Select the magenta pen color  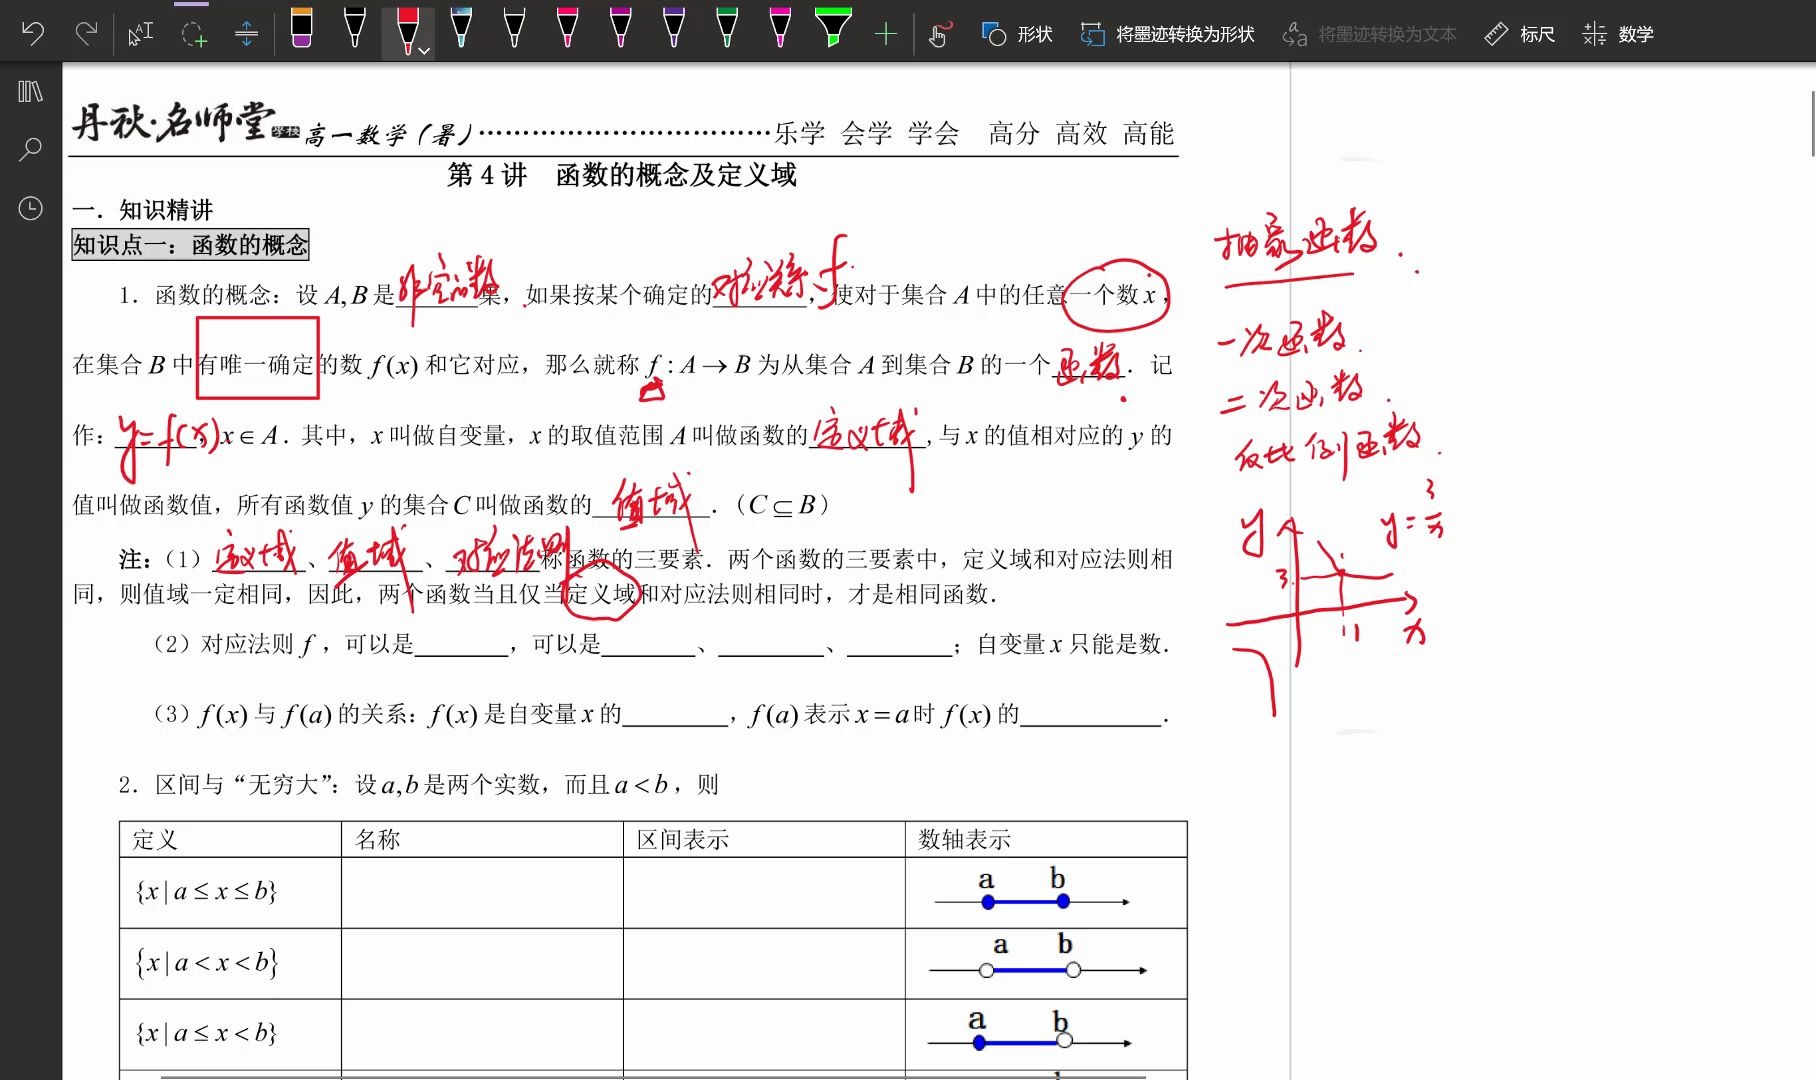click(x=780, y=30)
